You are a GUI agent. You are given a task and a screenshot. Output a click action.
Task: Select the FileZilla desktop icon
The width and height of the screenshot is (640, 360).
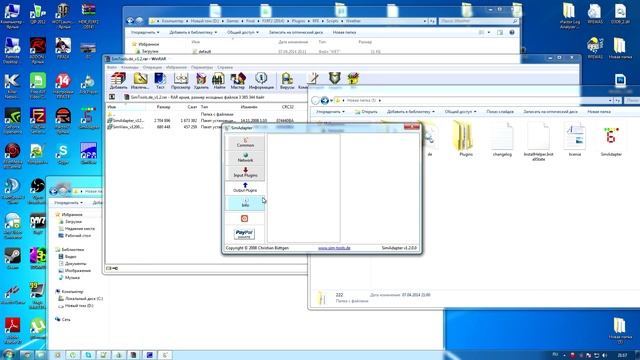[38, 120]
